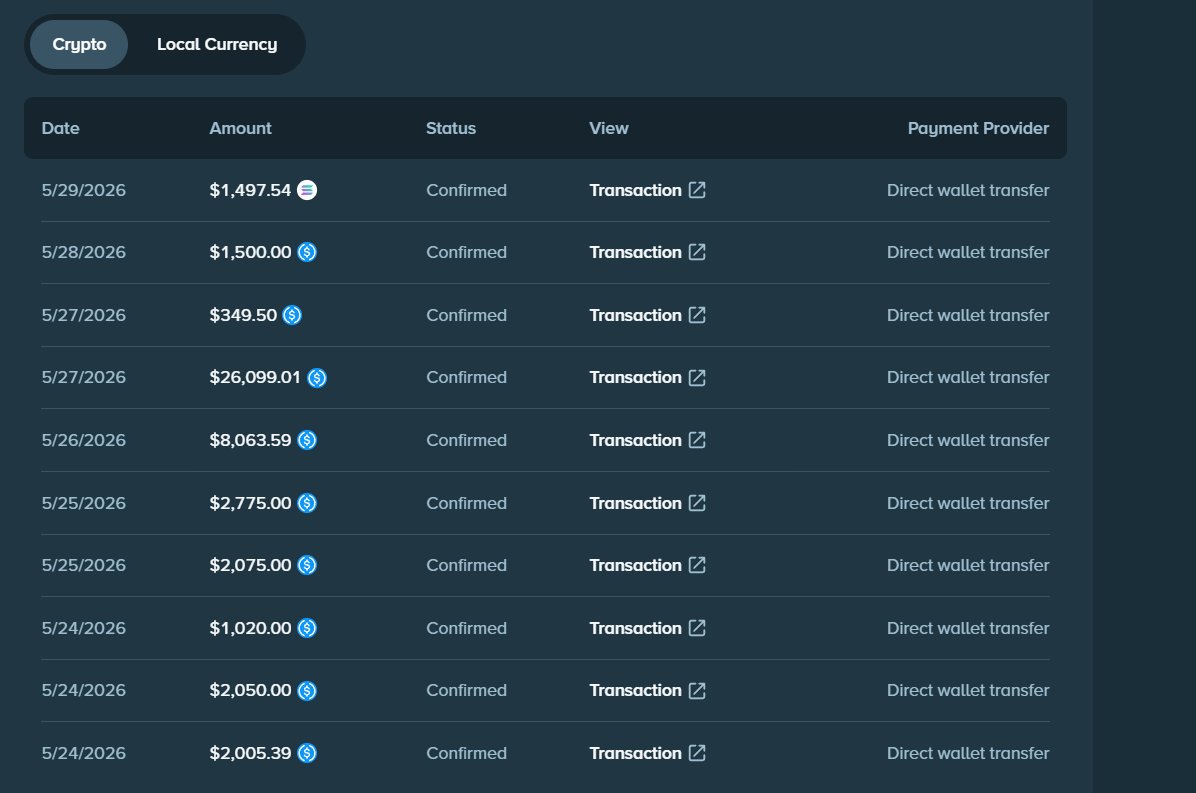The image size is (1196, 793).
Task: Select the $1,500.00 amount
Action: 250,252
